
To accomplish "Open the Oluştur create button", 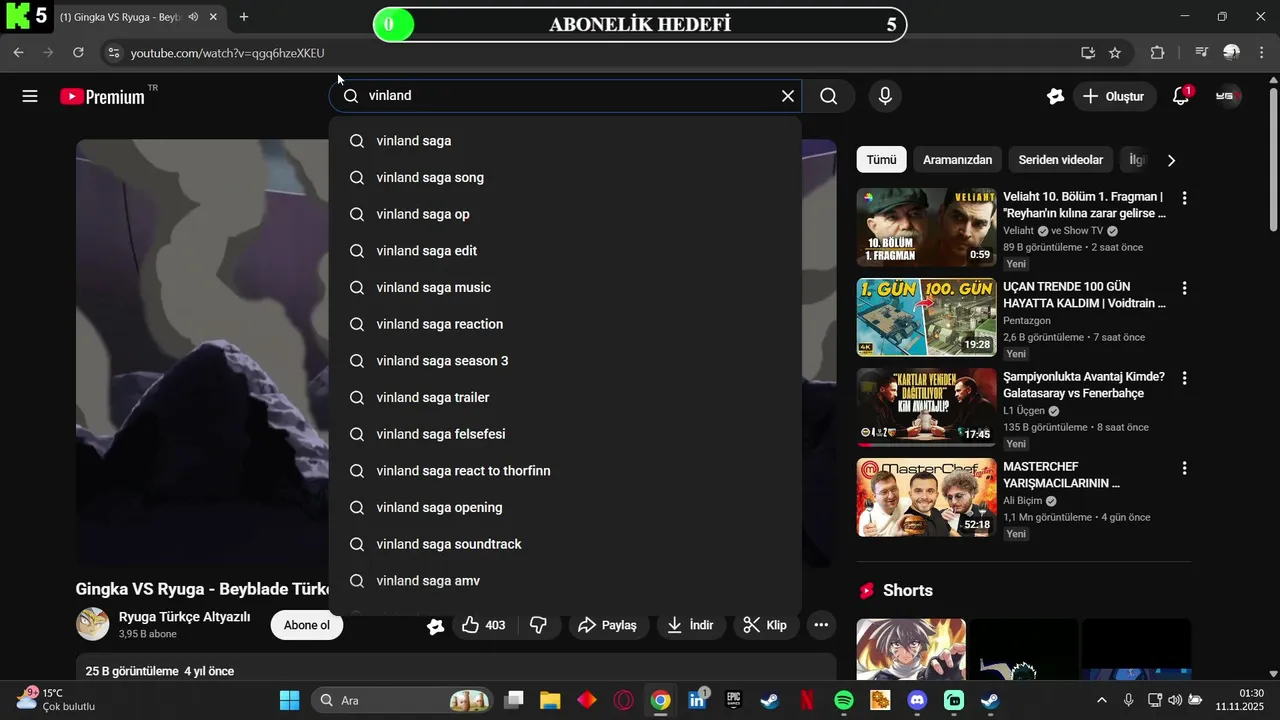I will 1115,96.
